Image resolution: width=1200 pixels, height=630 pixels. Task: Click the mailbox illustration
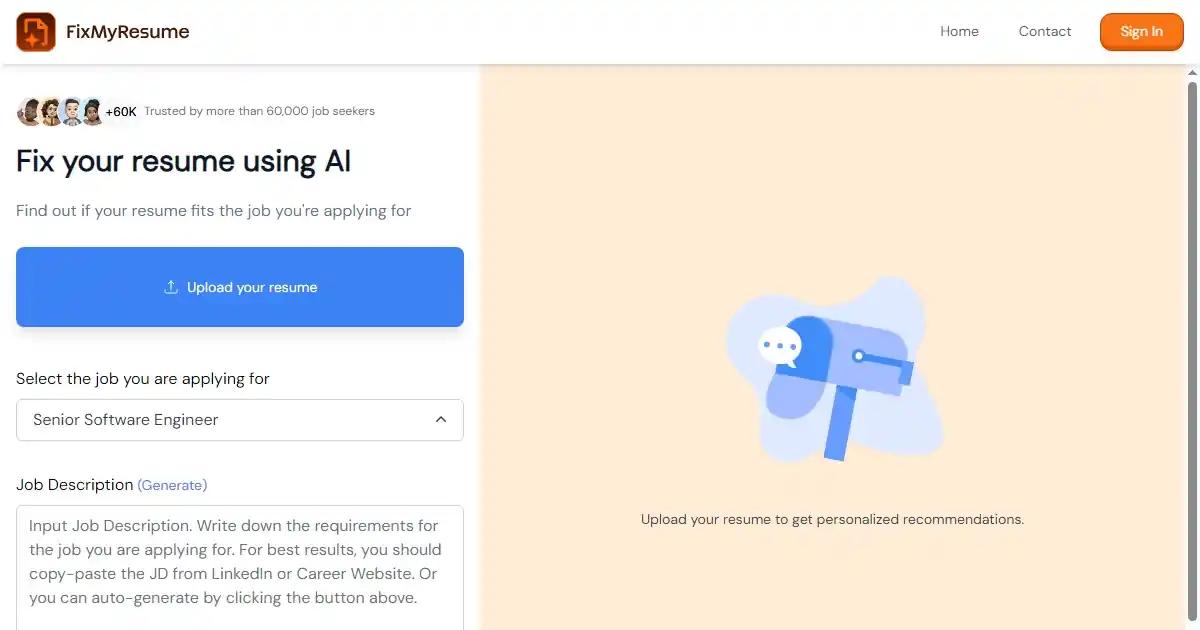(833, 370)
